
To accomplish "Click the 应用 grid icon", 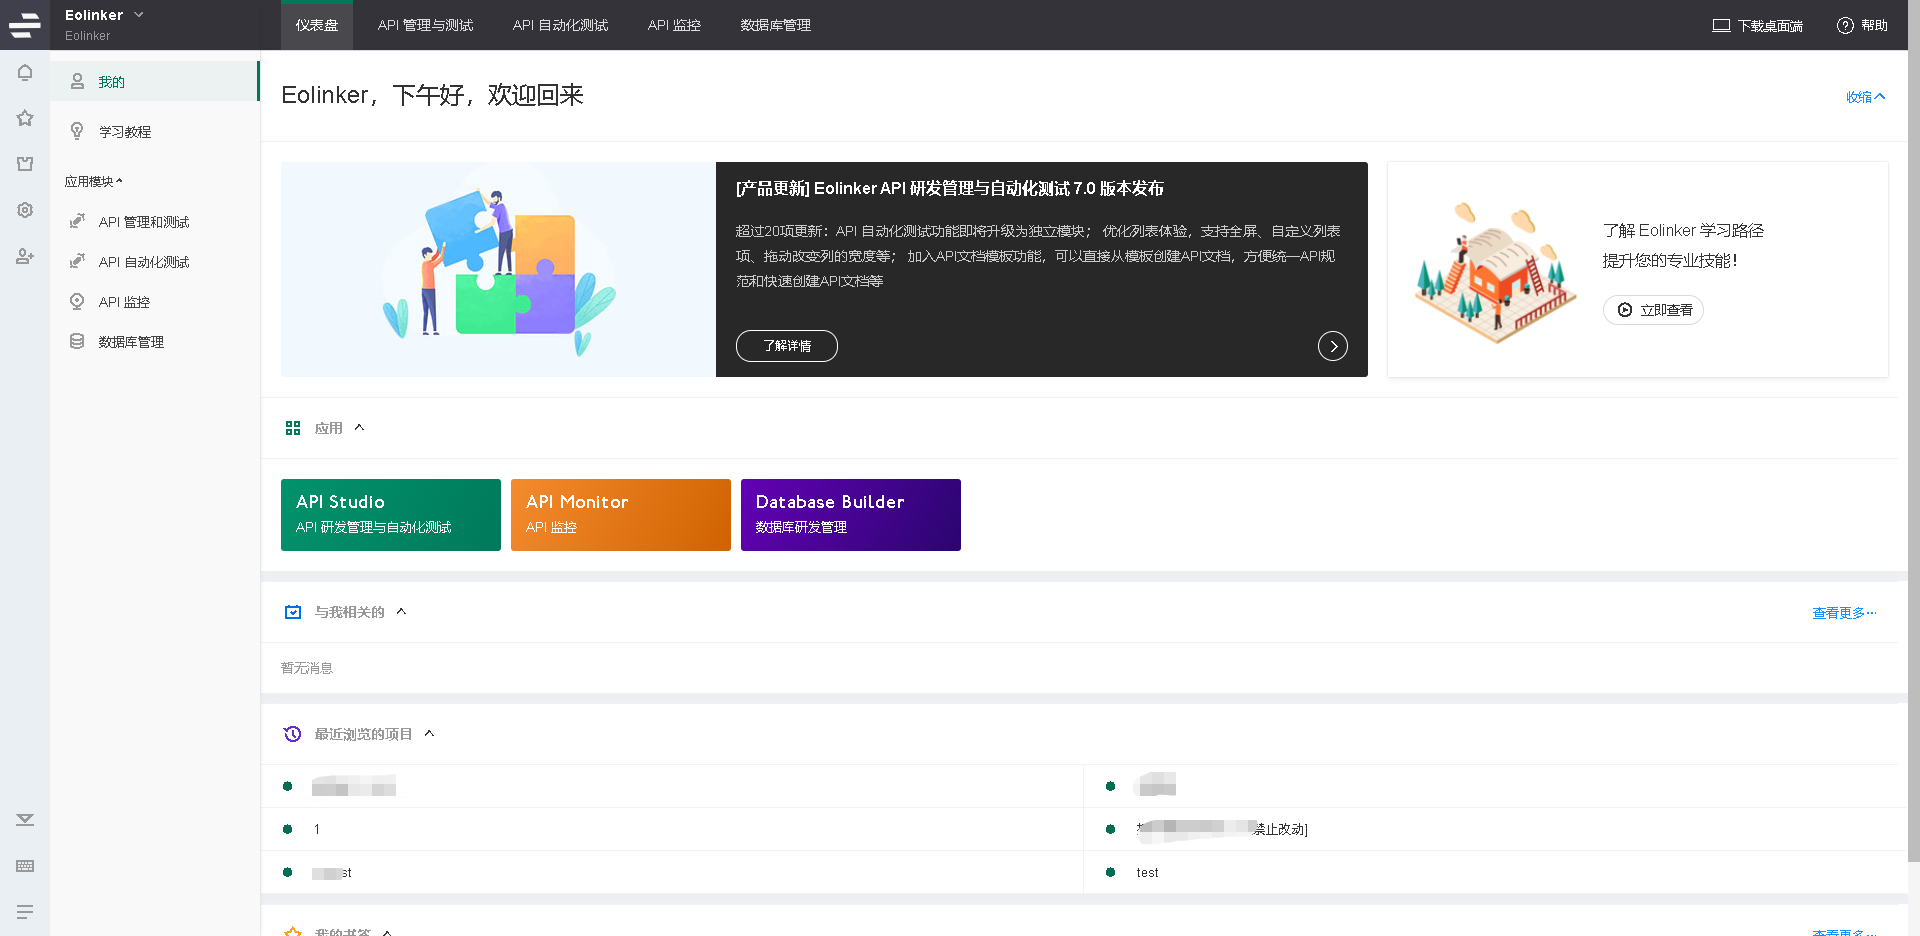I will click(x=293, y=428).
